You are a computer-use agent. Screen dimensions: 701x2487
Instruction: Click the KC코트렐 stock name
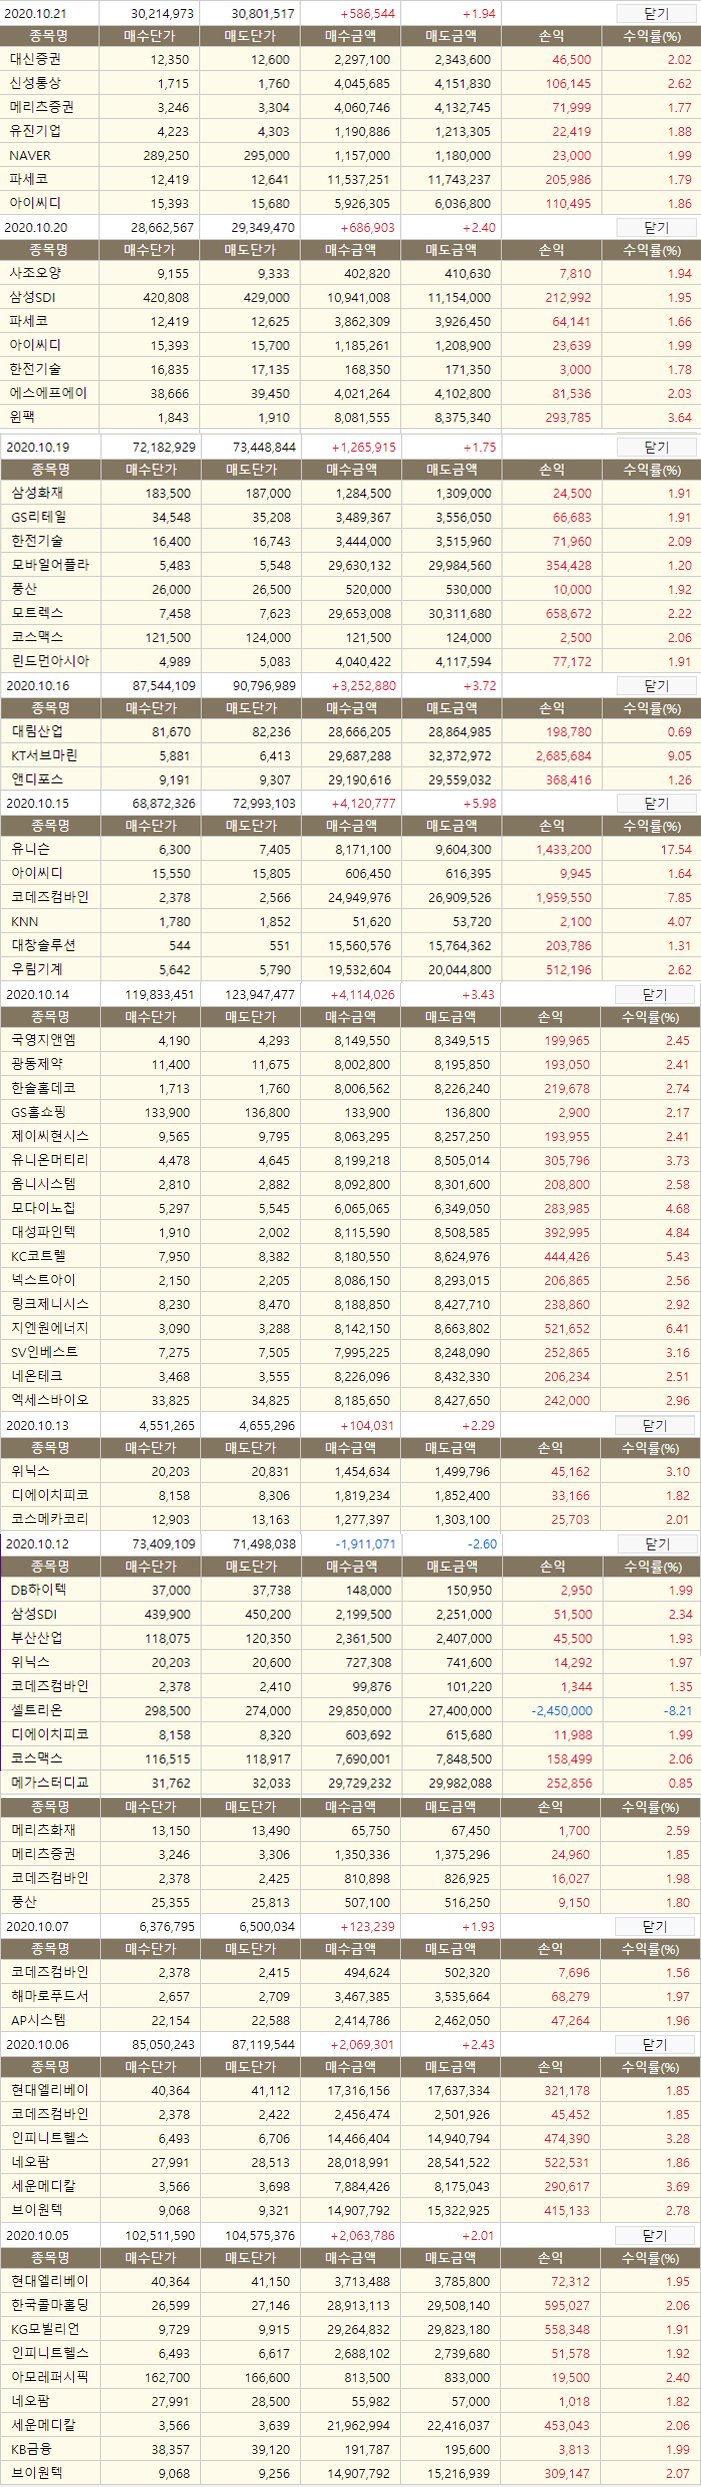pos(38,1256)
